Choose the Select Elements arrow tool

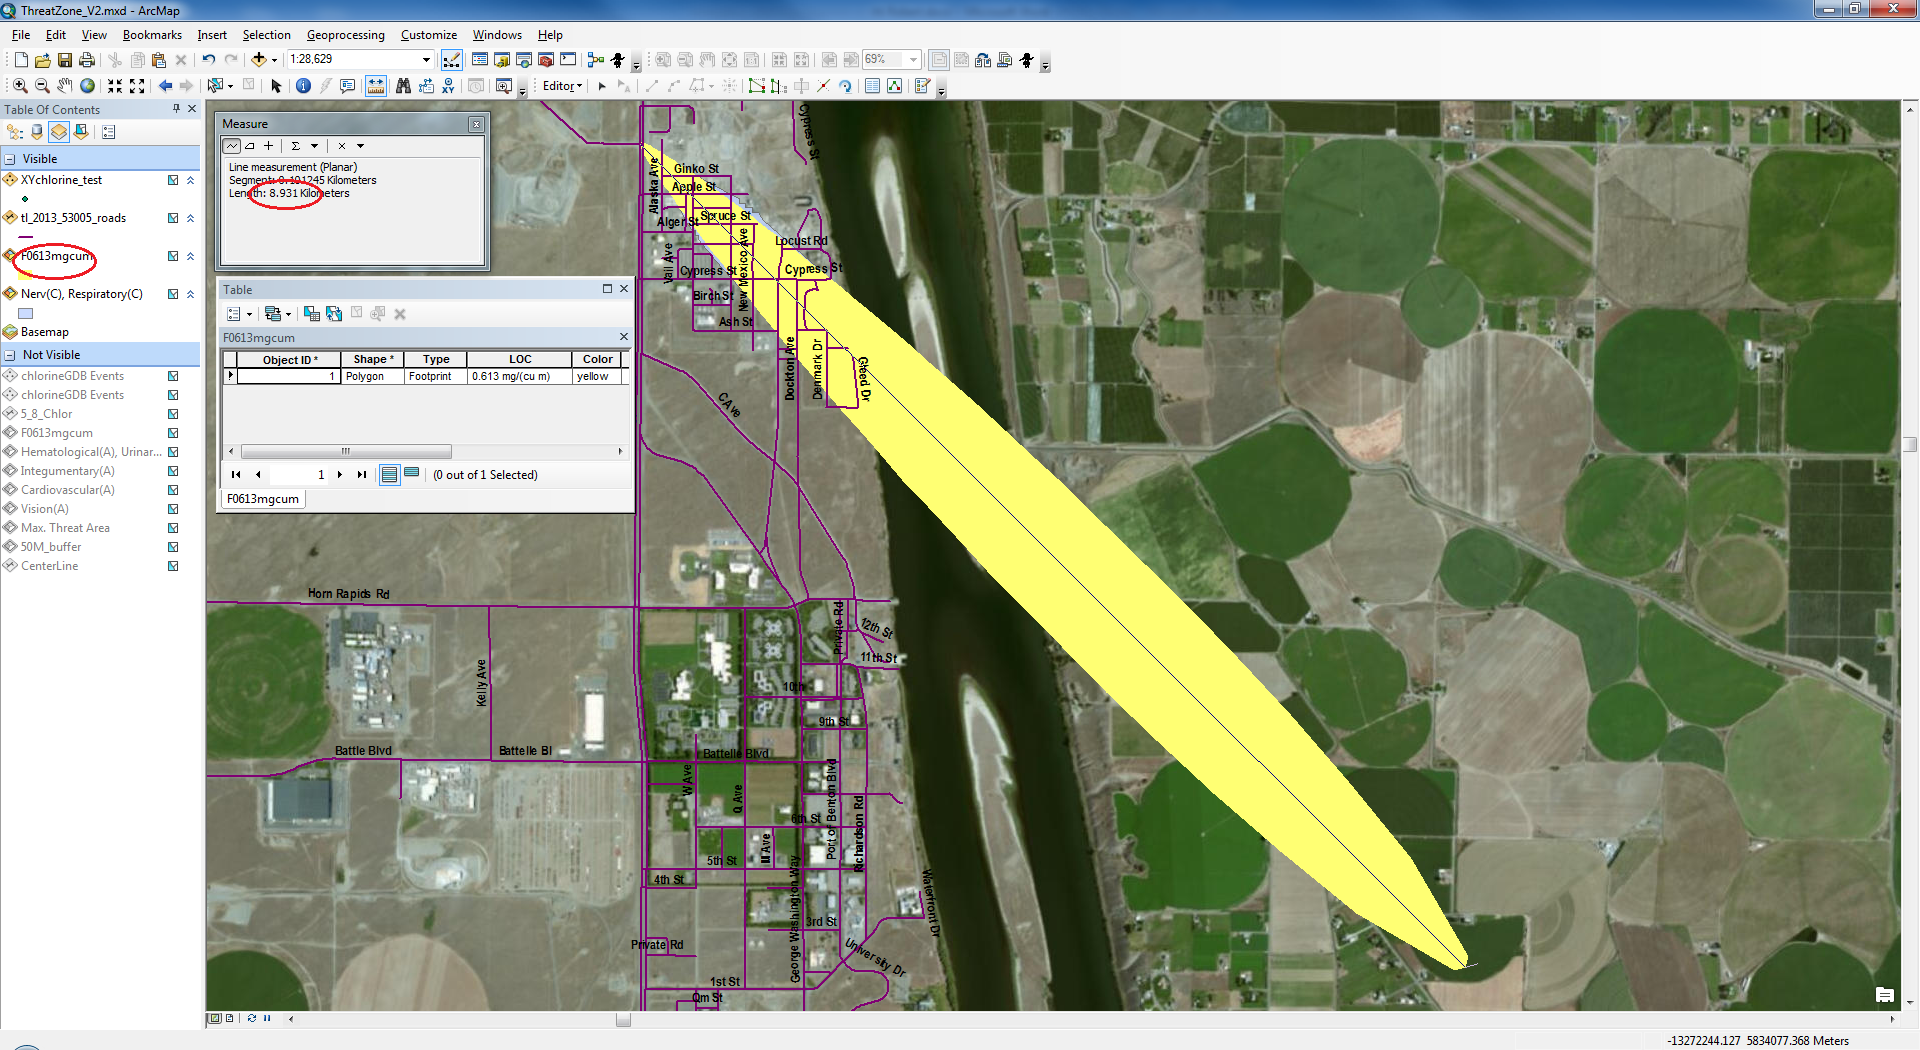[277, 86]
